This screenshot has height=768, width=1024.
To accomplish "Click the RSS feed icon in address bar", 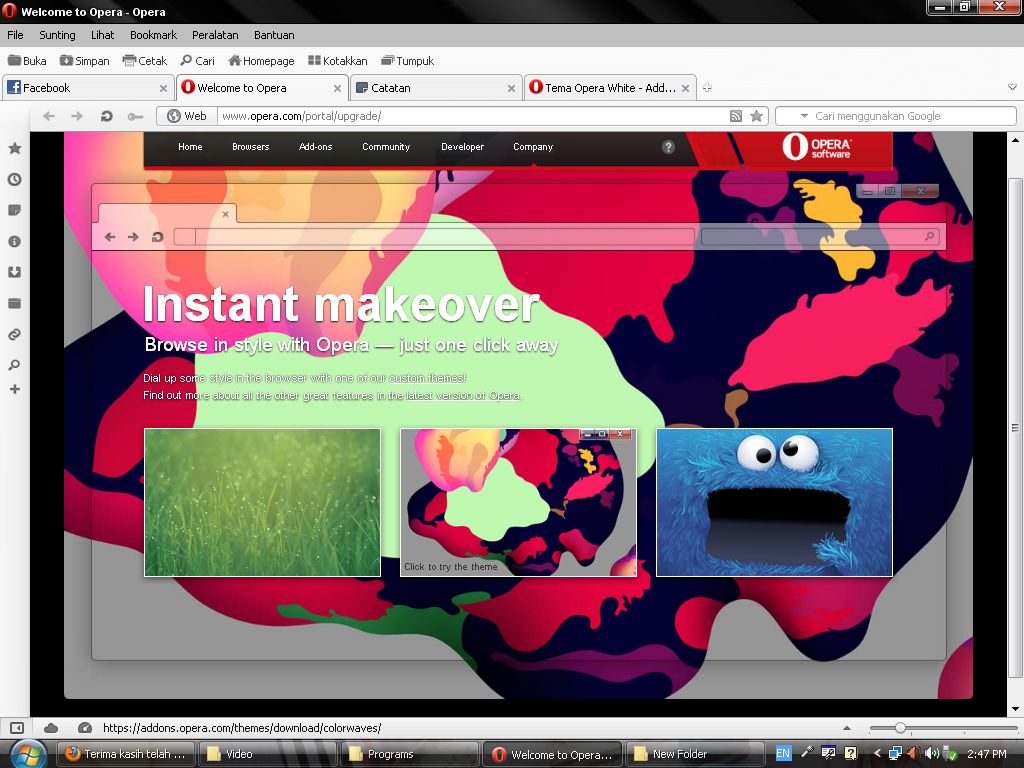I will tap(735, 116).
